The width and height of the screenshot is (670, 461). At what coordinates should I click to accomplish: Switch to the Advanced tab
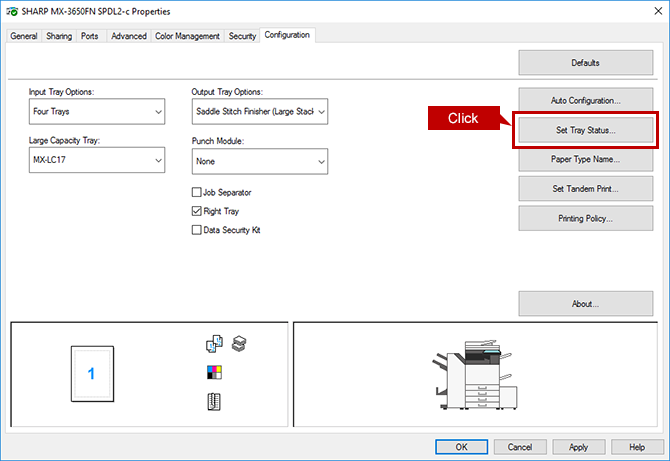coord(129,36)
